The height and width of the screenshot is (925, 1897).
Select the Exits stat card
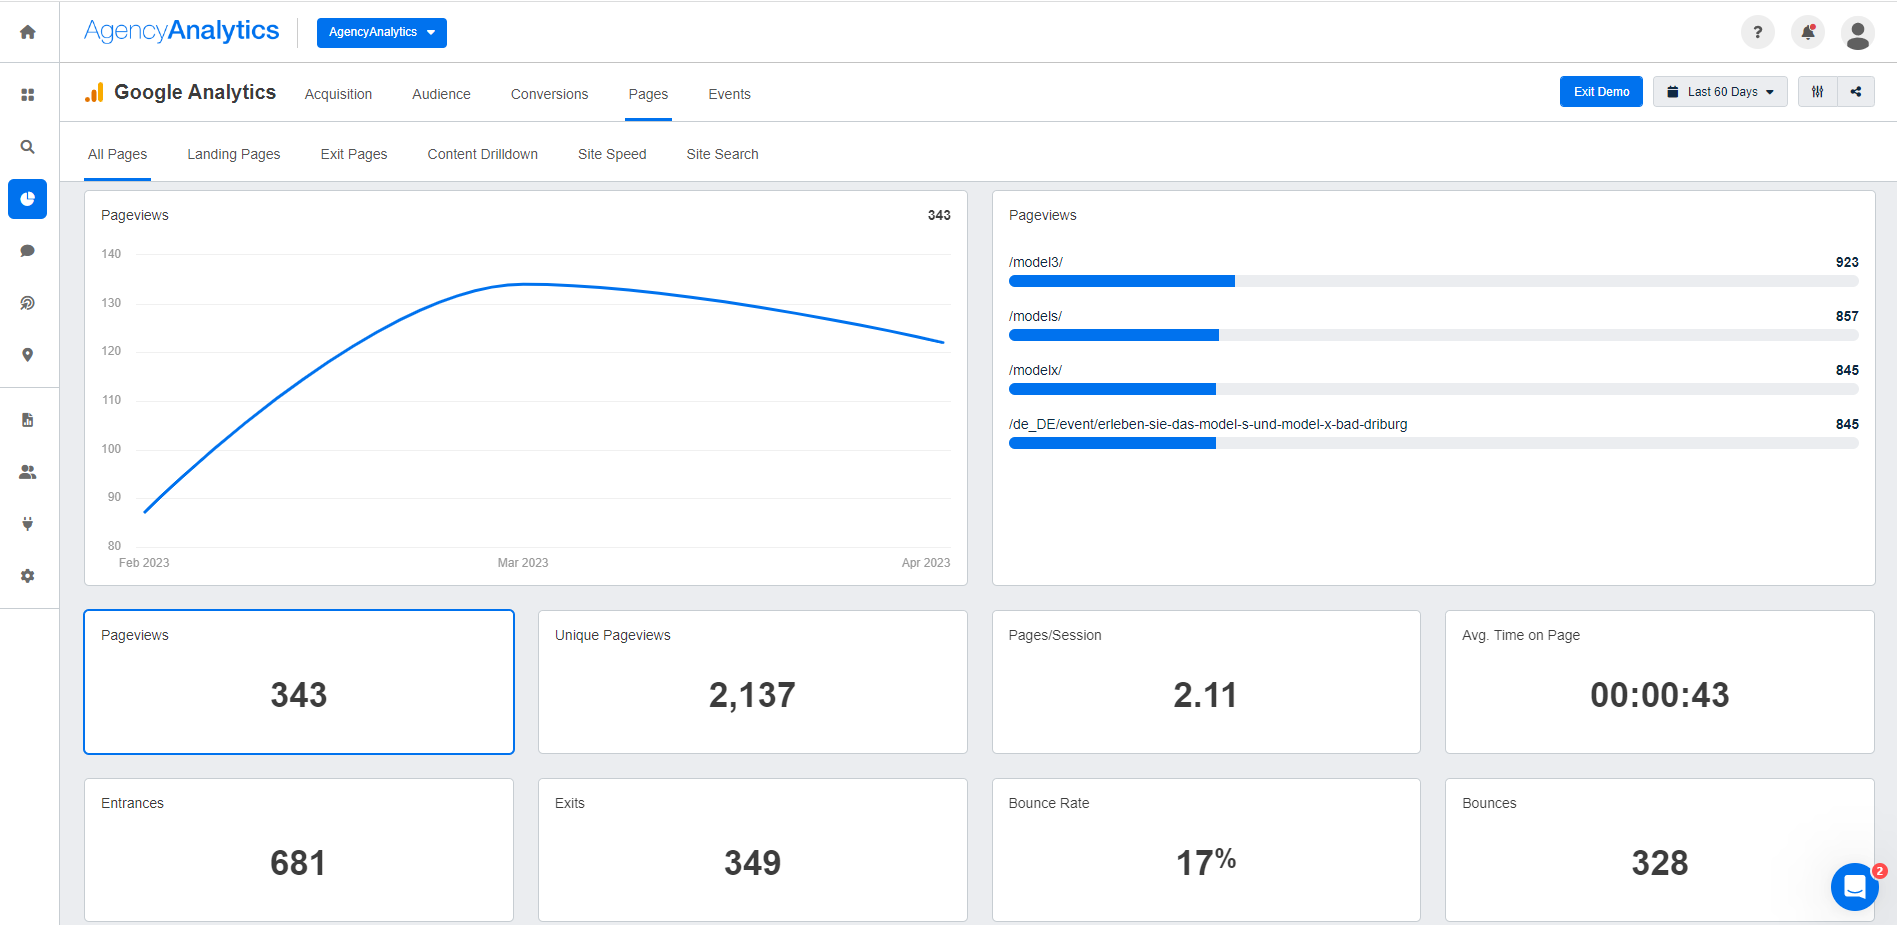coord(753,850)
